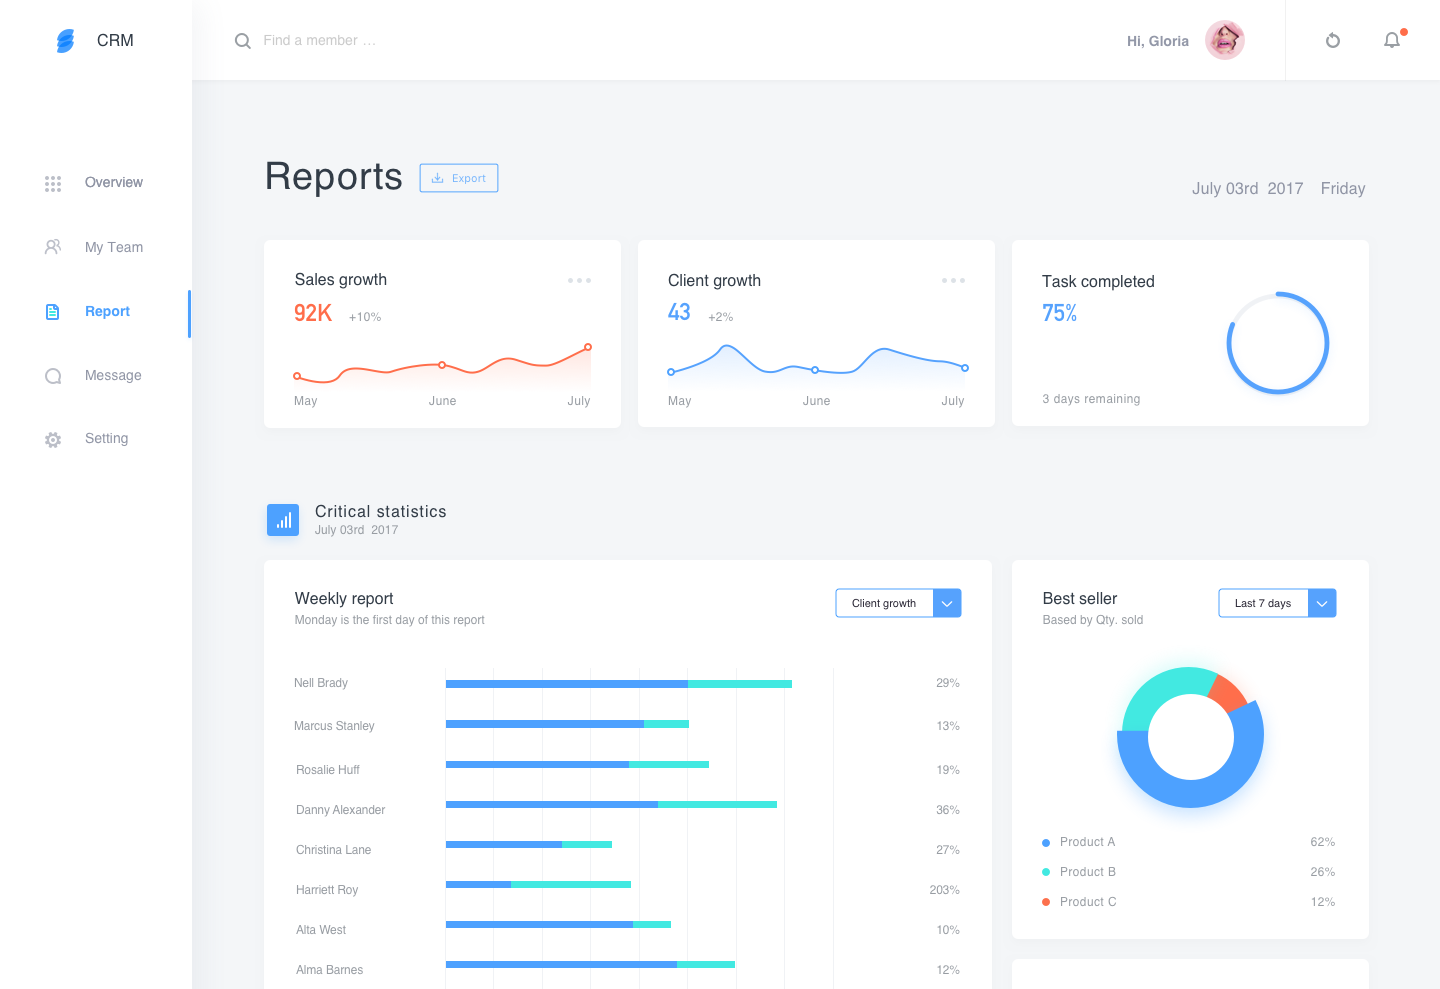Click the Setting gear icon
1440x989 pixels.
53,440
